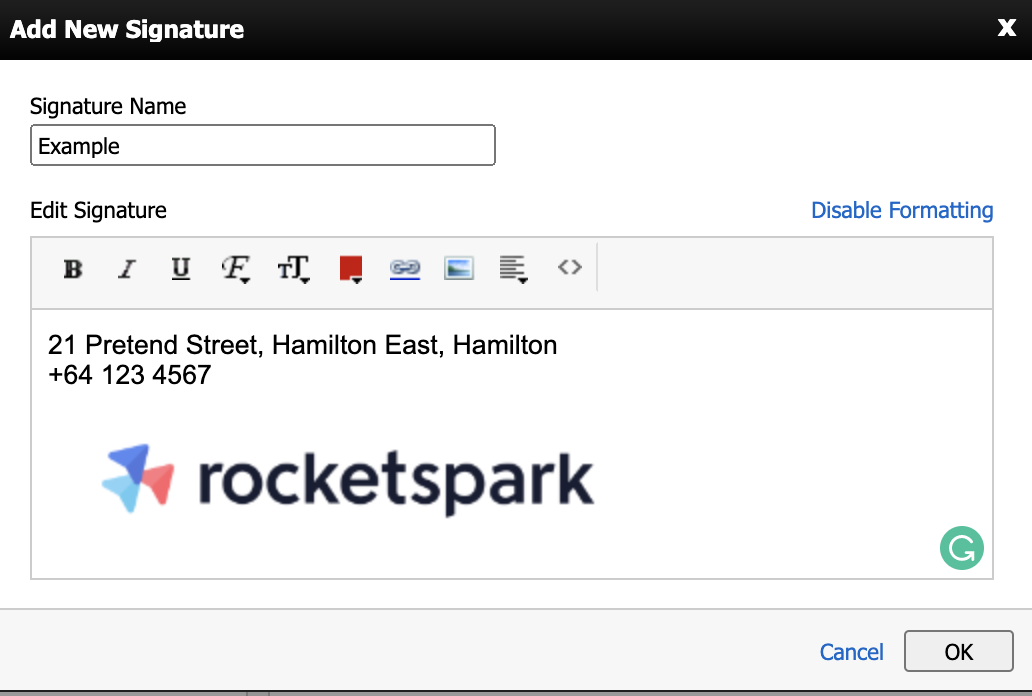
Task: Insert a hyperlink with the link icon
Action: point(405,269)
